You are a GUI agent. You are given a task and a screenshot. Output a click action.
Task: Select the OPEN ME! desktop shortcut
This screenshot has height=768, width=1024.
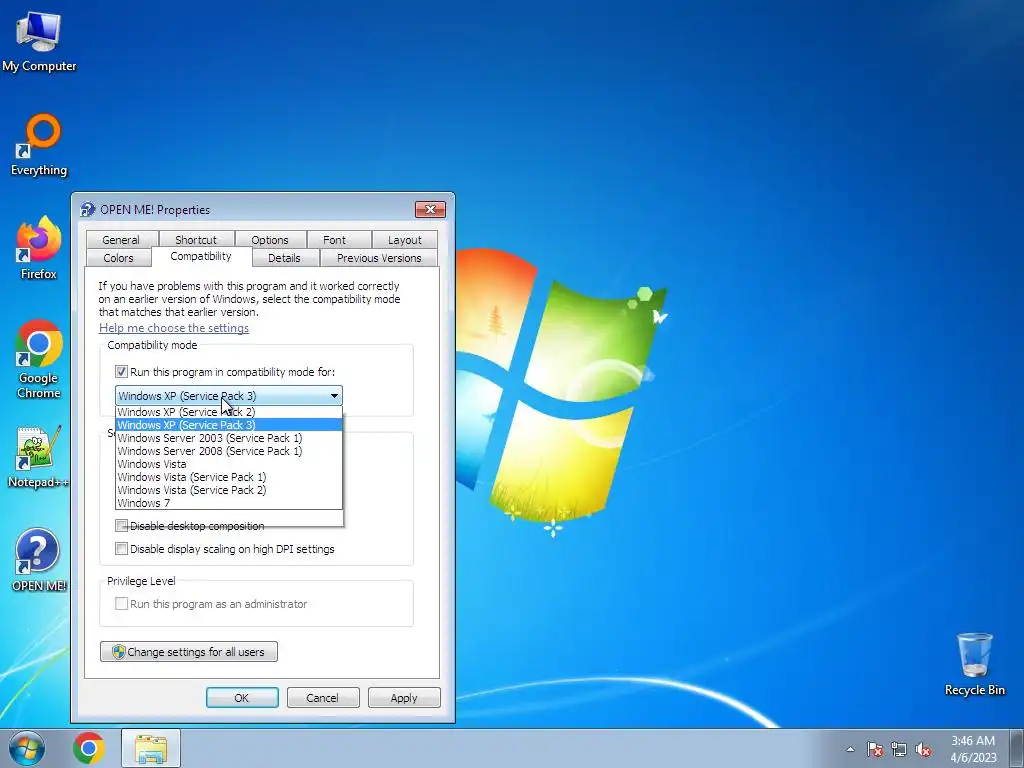[x=39, y=560]
